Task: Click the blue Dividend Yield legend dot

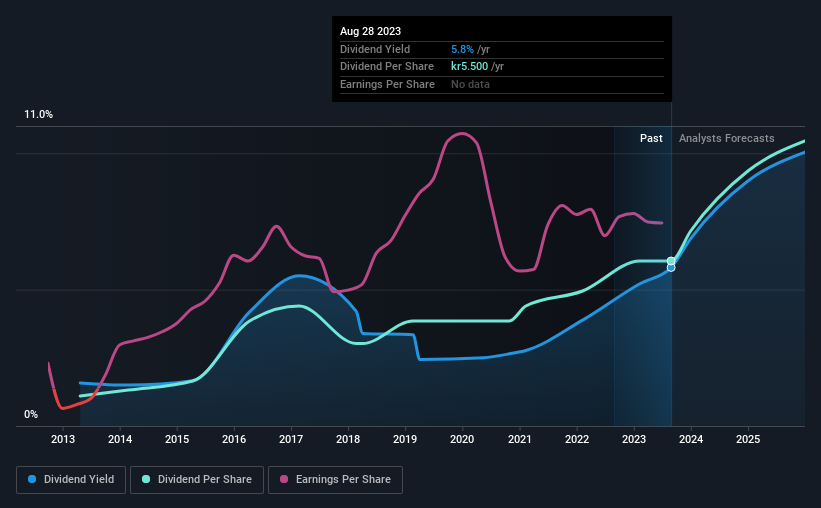Action: click(x=32, y=479)
